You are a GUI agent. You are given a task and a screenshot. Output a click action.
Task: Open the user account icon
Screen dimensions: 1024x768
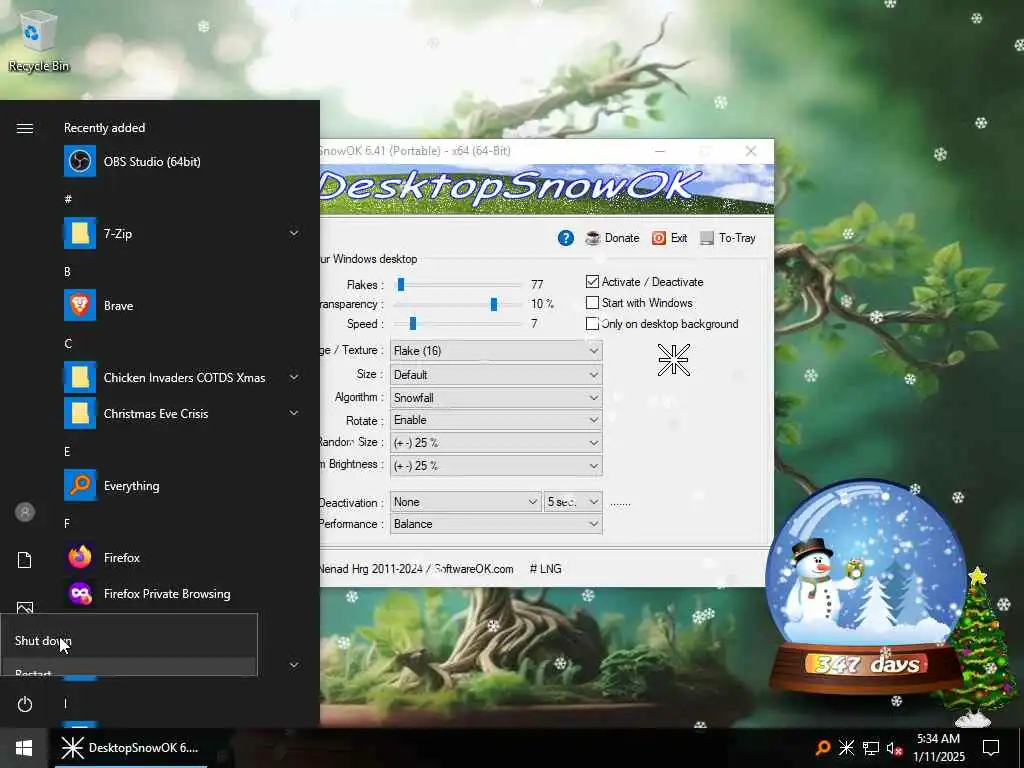click(25, 512)
